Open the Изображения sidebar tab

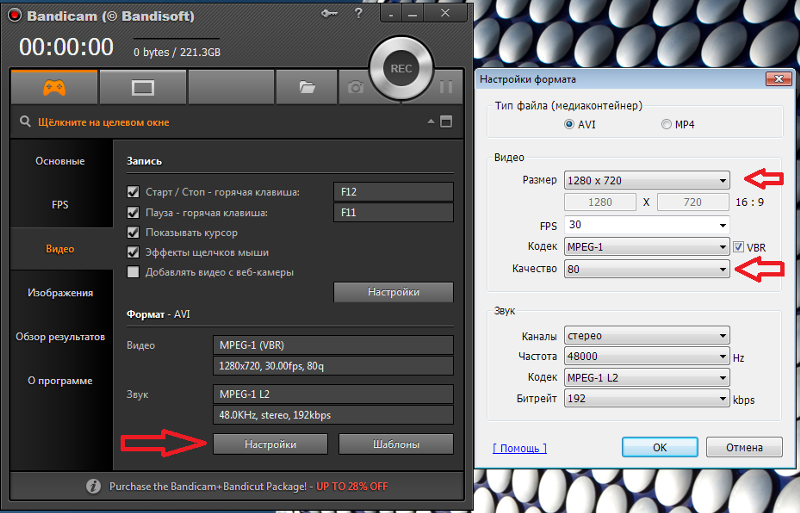click(60, 292)
